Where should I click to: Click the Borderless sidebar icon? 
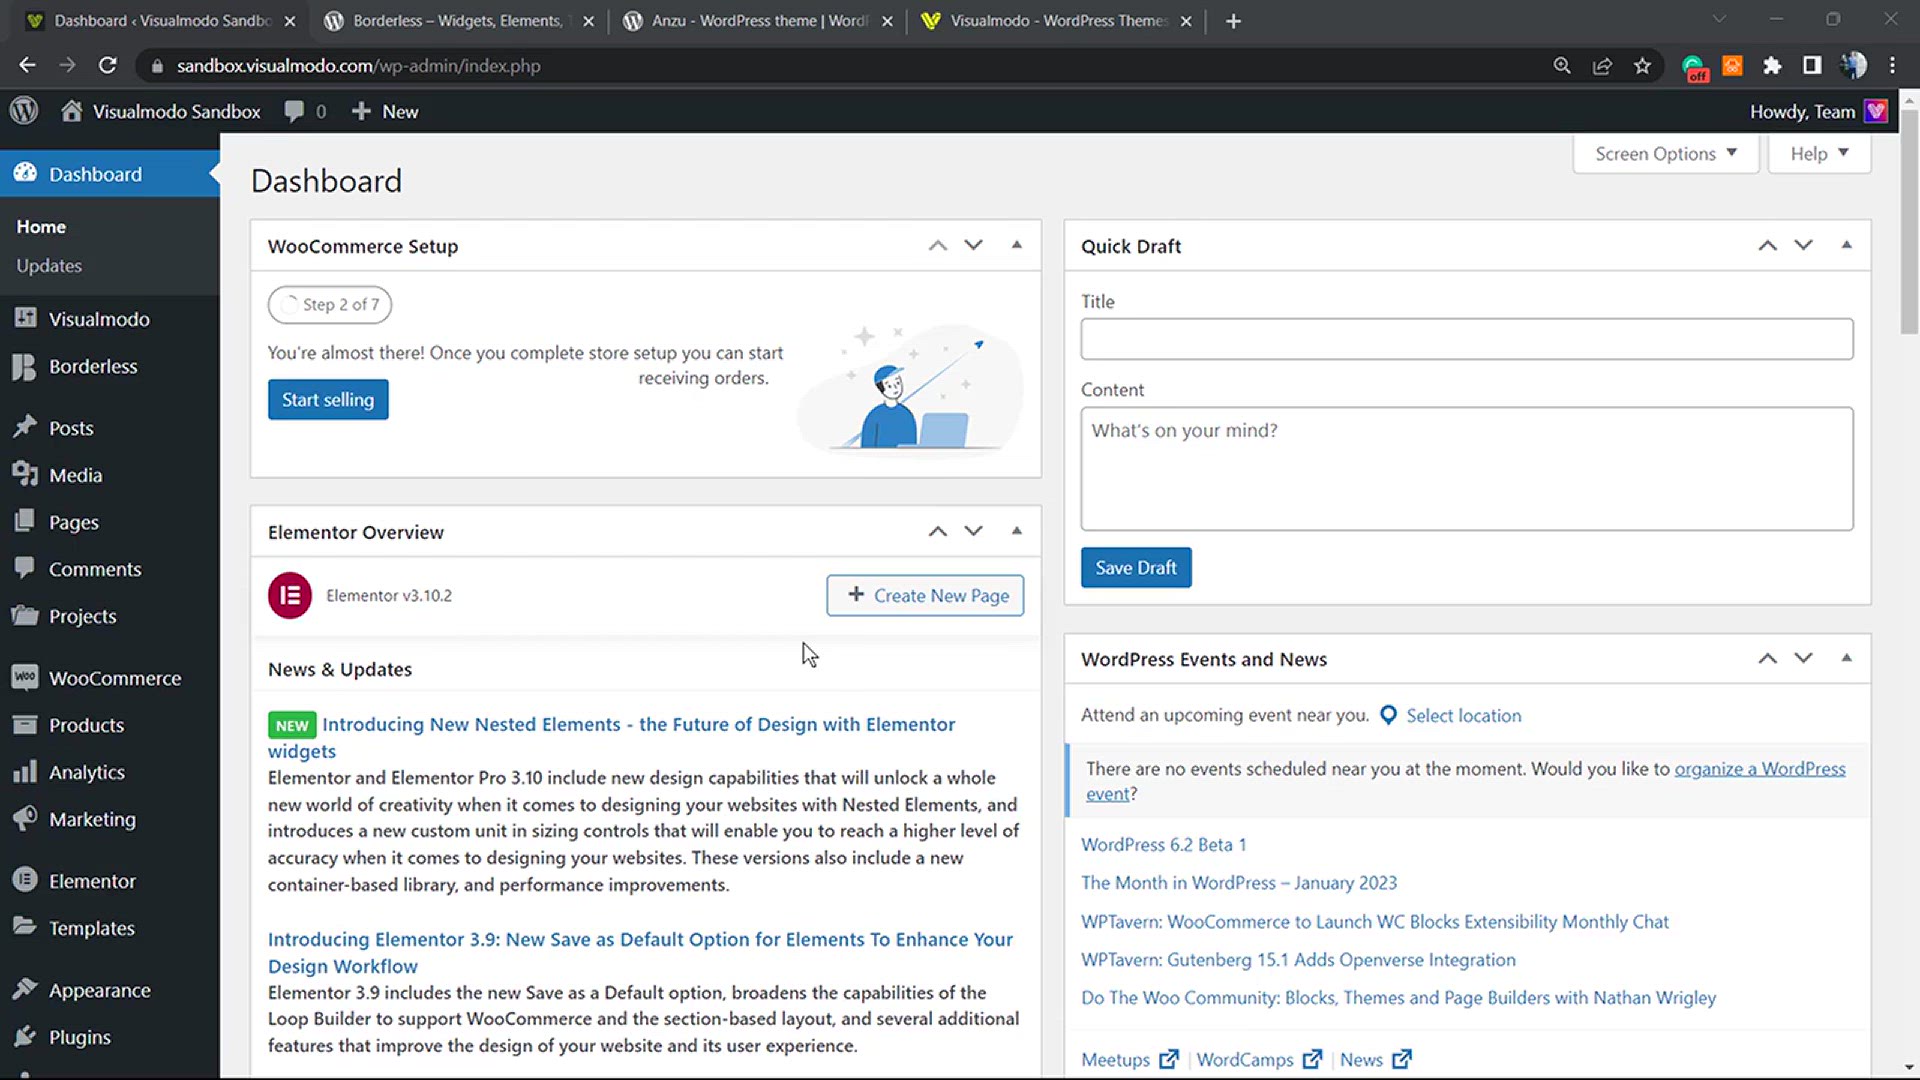coord(25,366)
